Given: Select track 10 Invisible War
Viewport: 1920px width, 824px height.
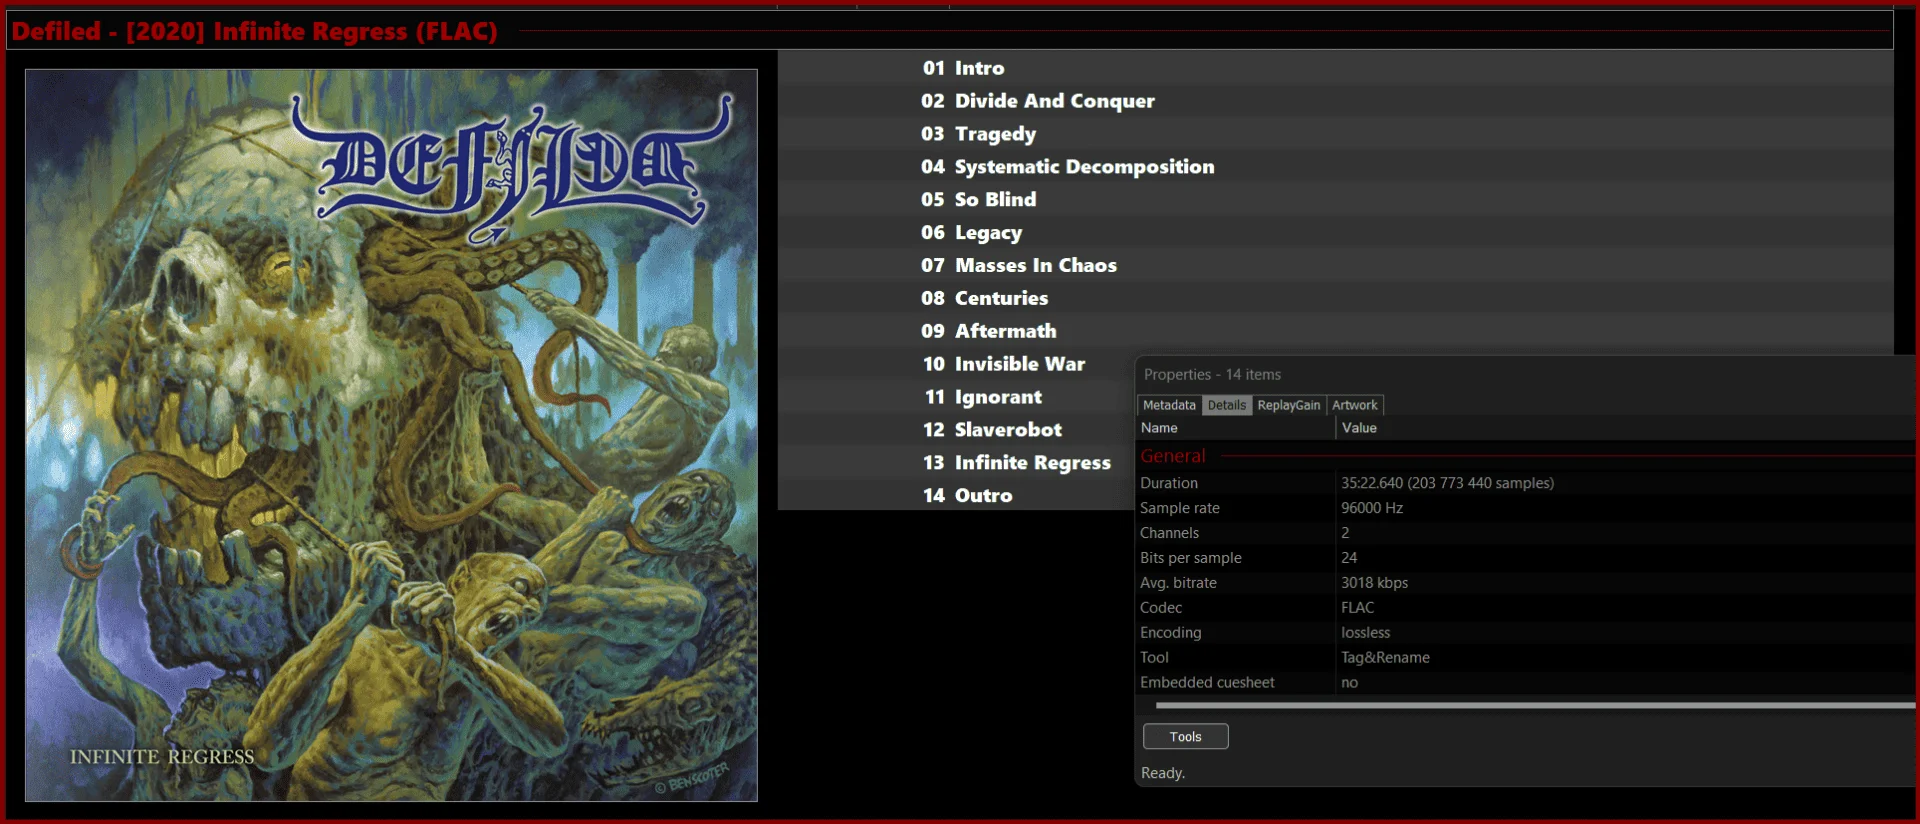Looking at the screenshot, I should (956, 364).
